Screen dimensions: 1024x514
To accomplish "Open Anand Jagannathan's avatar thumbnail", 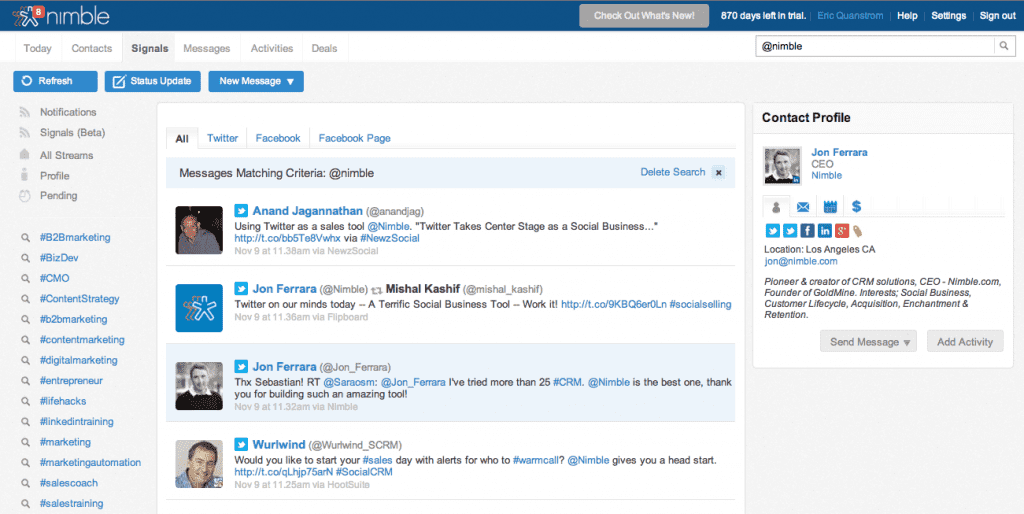I will [x=199, y=230].
